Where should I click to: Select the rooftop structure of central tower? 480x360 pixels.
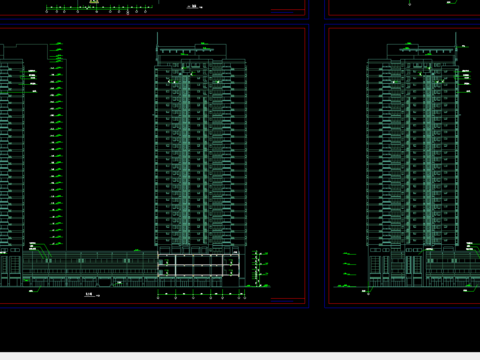click(x=192, y=51)
